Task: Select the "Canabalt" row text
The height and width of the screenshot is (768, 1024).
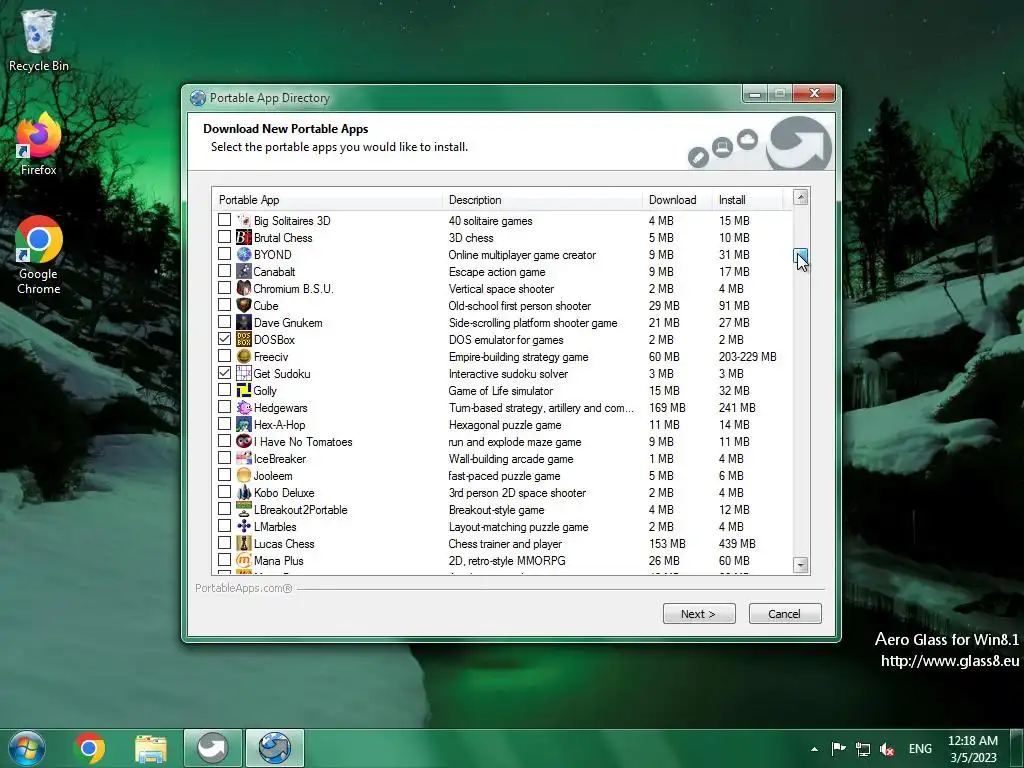Action: (274, 272)
